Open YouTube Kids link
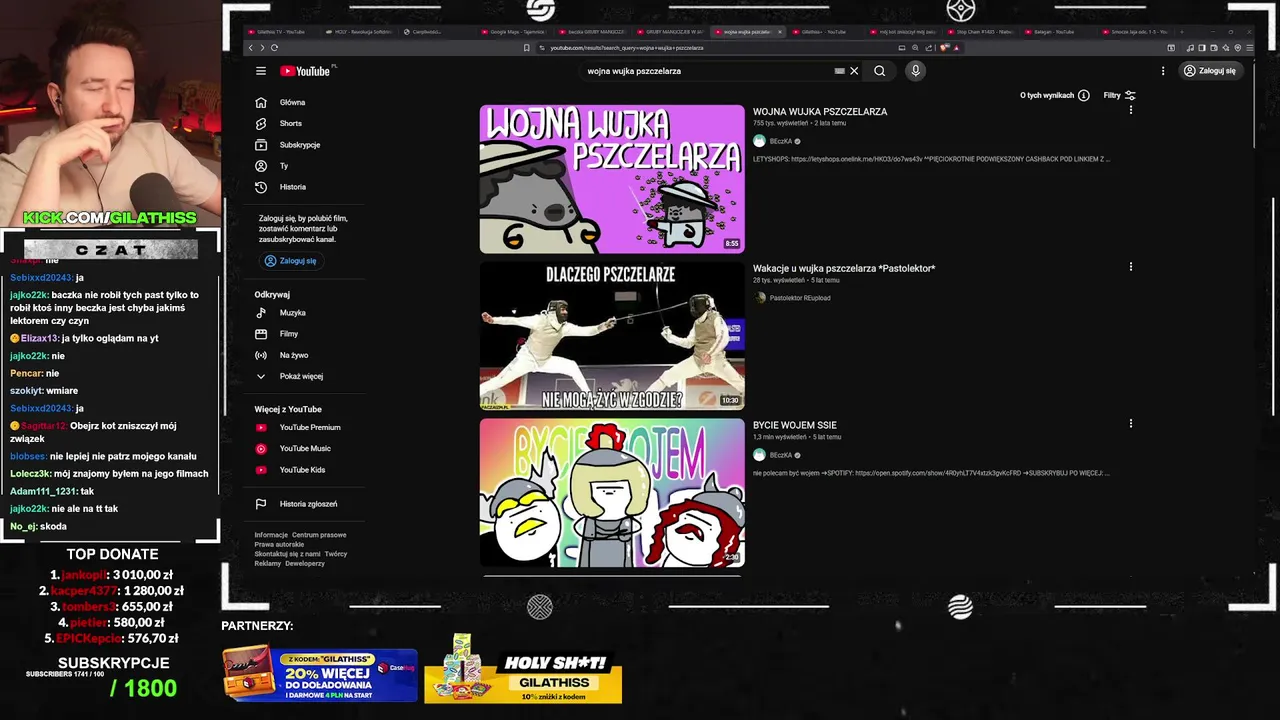This screenshot has height=720, width=1280. 304,470
